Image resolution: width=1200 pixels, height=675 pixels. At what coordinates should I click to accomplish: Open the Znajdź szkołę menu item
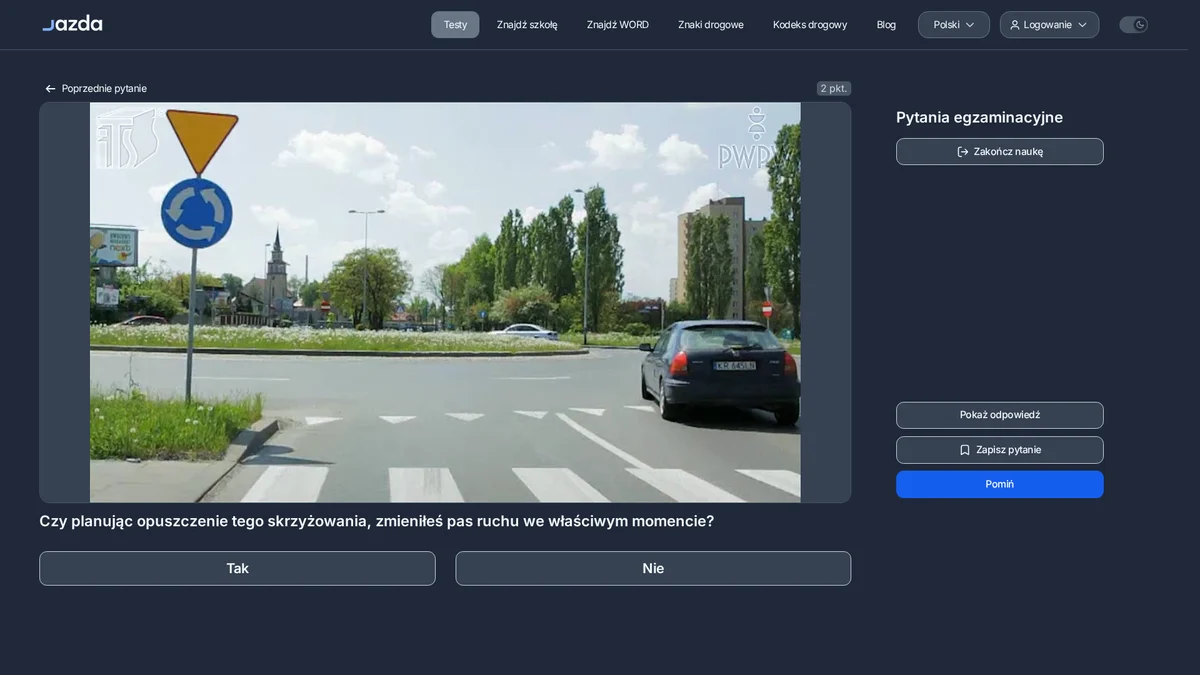point(527,25)
